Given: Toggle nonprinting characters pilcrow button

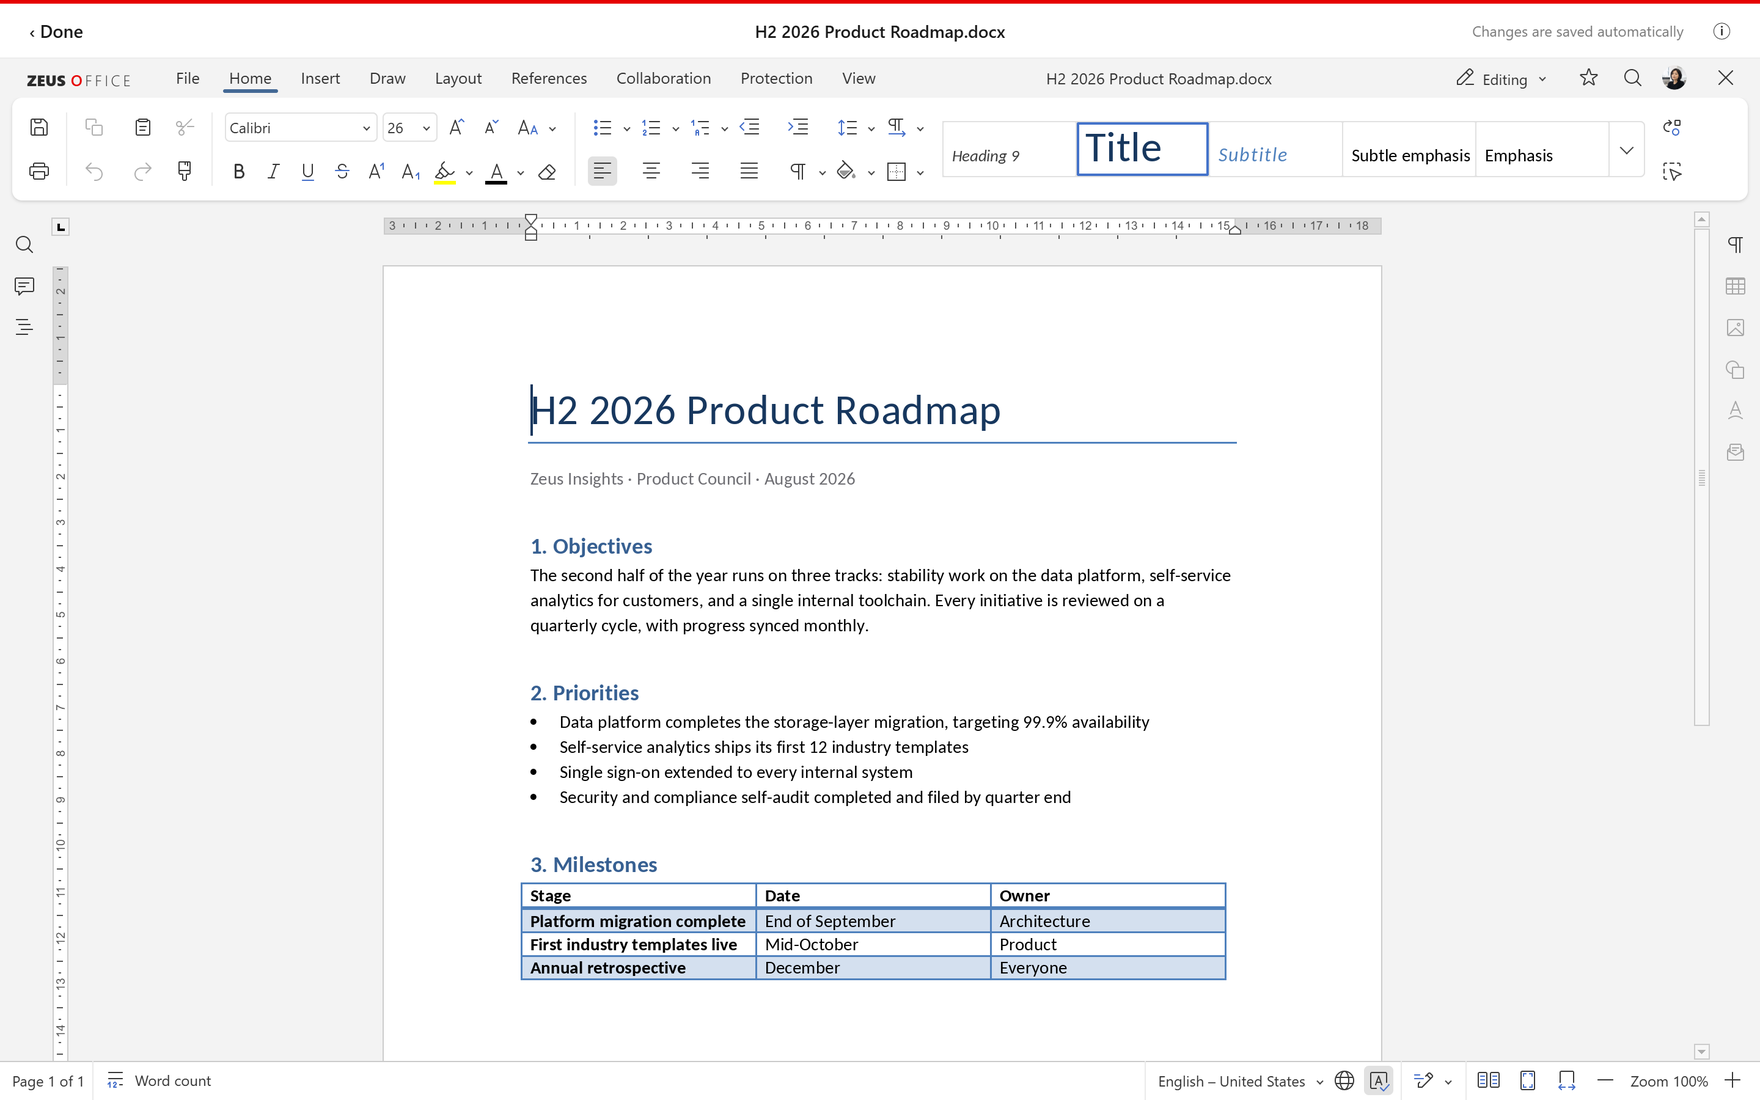Looking at the screenshot, I should pyautogui.click(x=798, y=171).
